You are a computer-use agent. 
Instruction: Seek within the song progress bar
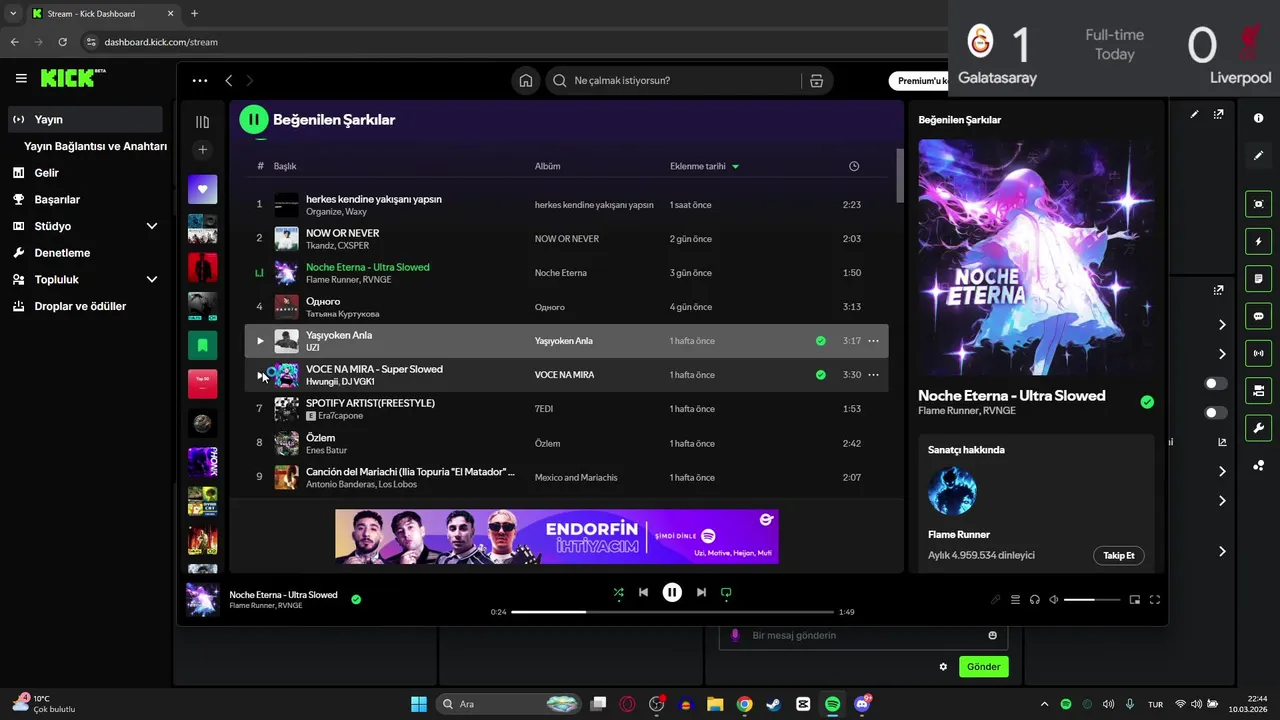click(x=672, y=612)
